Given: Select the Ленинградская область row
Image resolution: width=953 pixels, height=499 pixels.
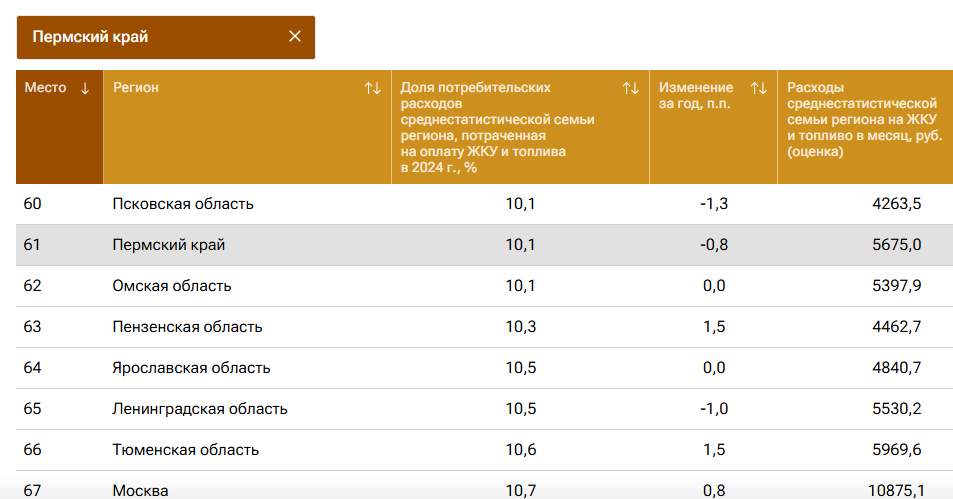Looking at the screenshot, I should coord(200,409).
